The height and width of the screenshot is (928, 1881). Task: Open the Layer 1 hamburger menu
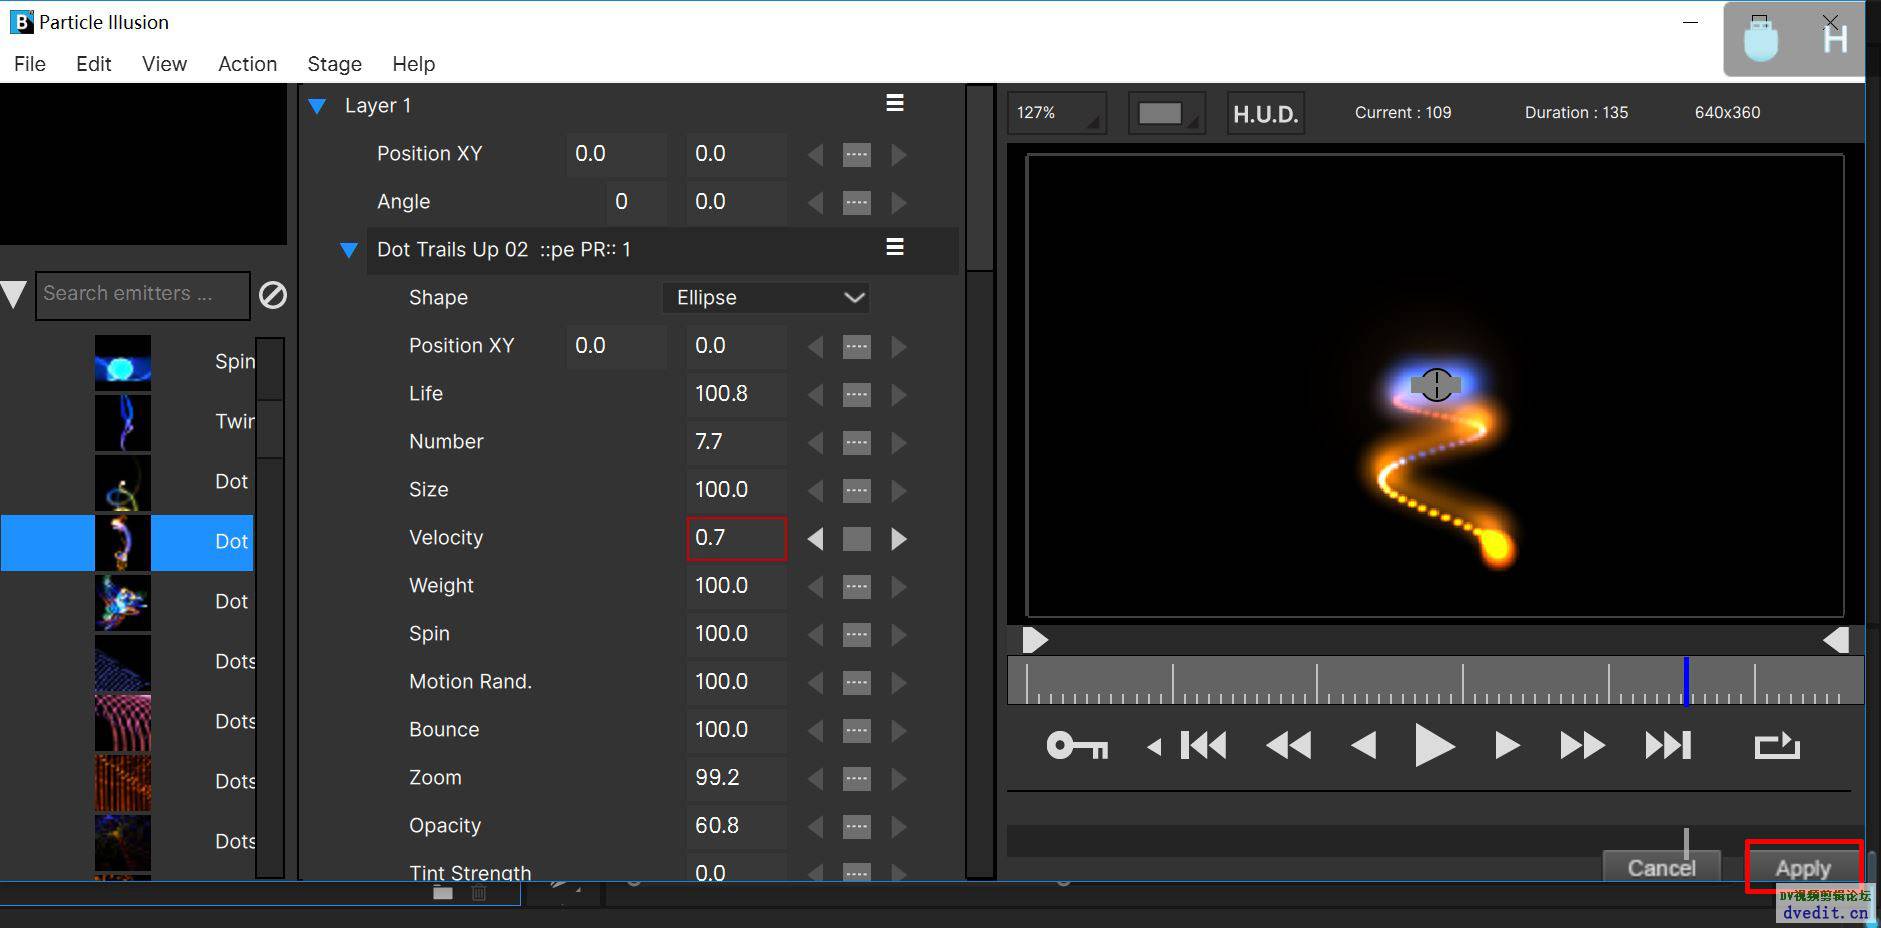[895, 103]
